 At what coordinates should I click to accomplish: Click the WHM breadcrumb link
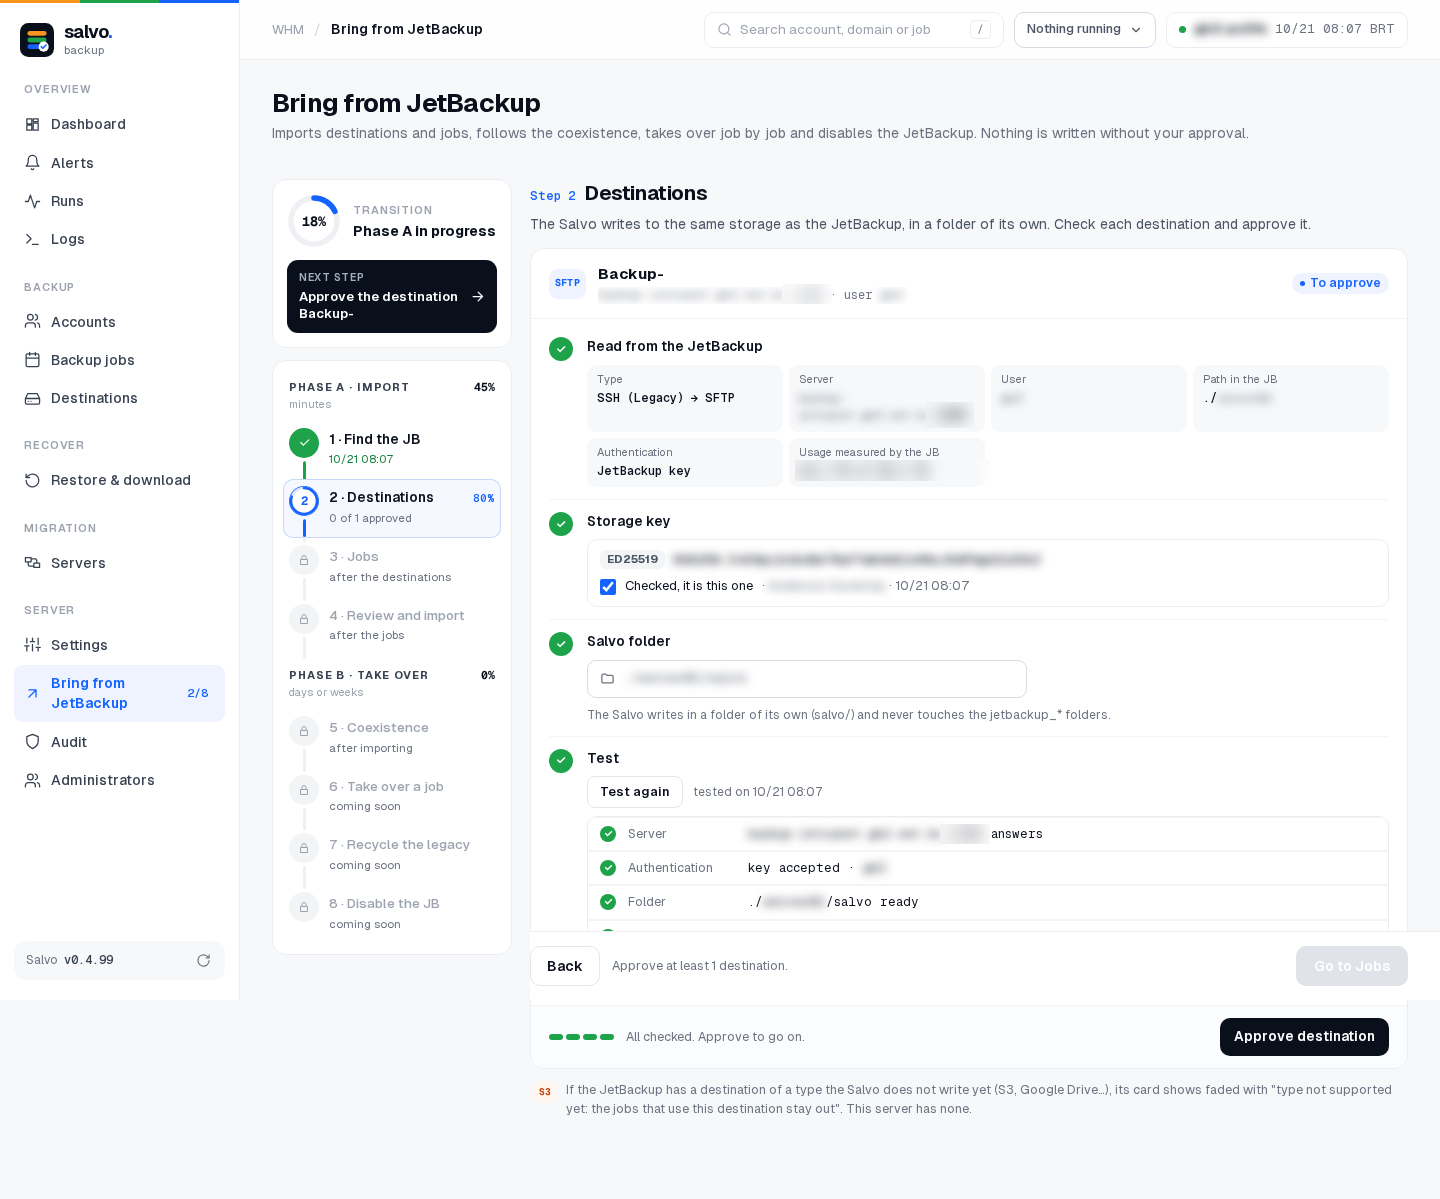288,30
